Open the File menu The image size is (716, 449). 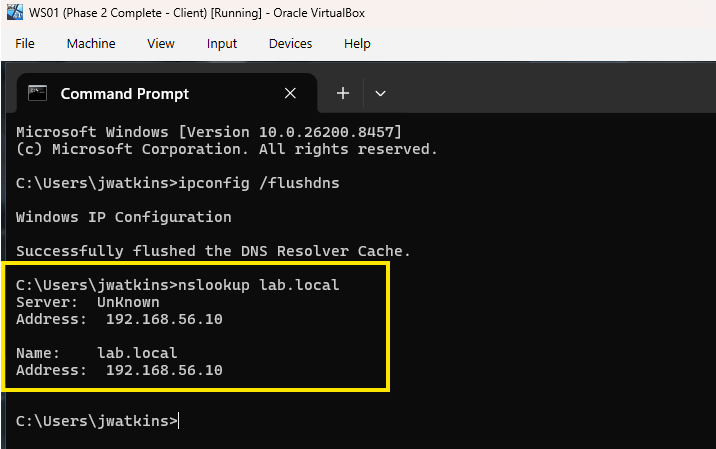tap(25, 43)
